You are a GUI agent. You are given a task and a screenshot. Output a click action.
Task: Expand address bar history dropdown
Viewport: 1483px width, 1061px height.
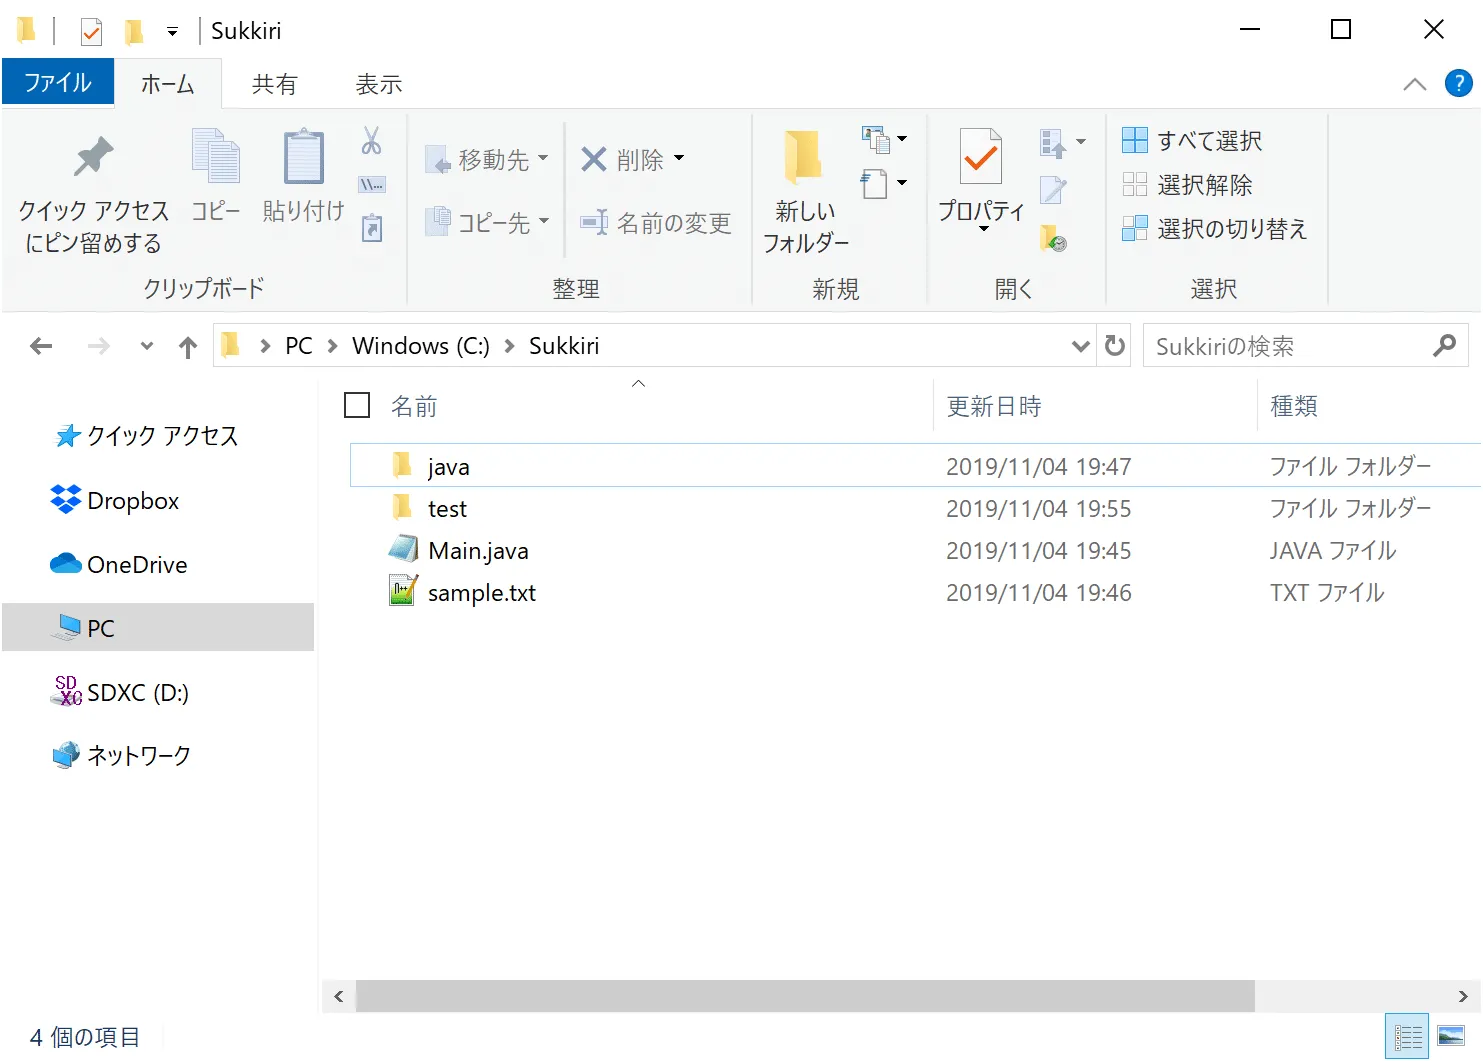tap(1080, 346)
